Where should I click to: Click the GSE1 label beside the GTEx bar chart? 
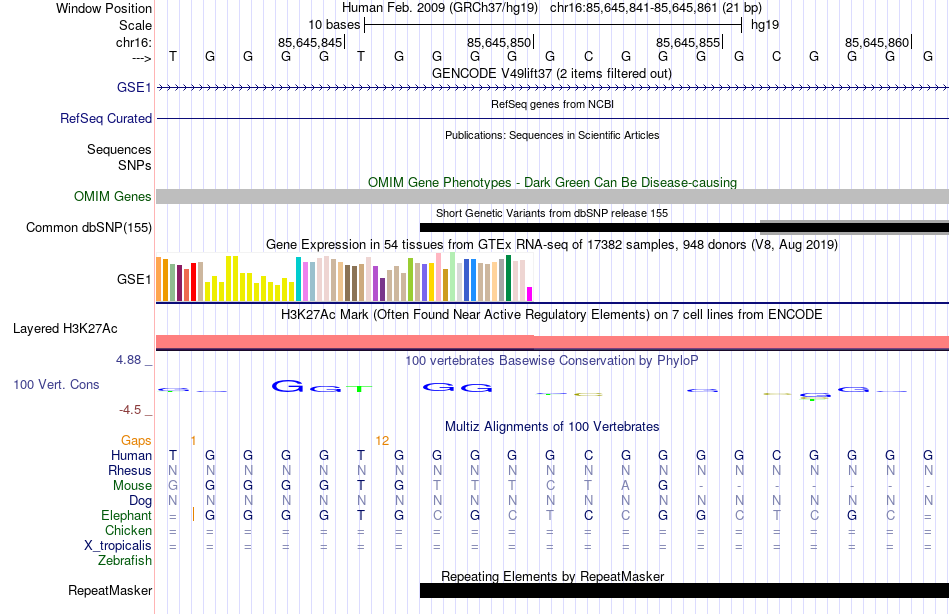[134, 279]
